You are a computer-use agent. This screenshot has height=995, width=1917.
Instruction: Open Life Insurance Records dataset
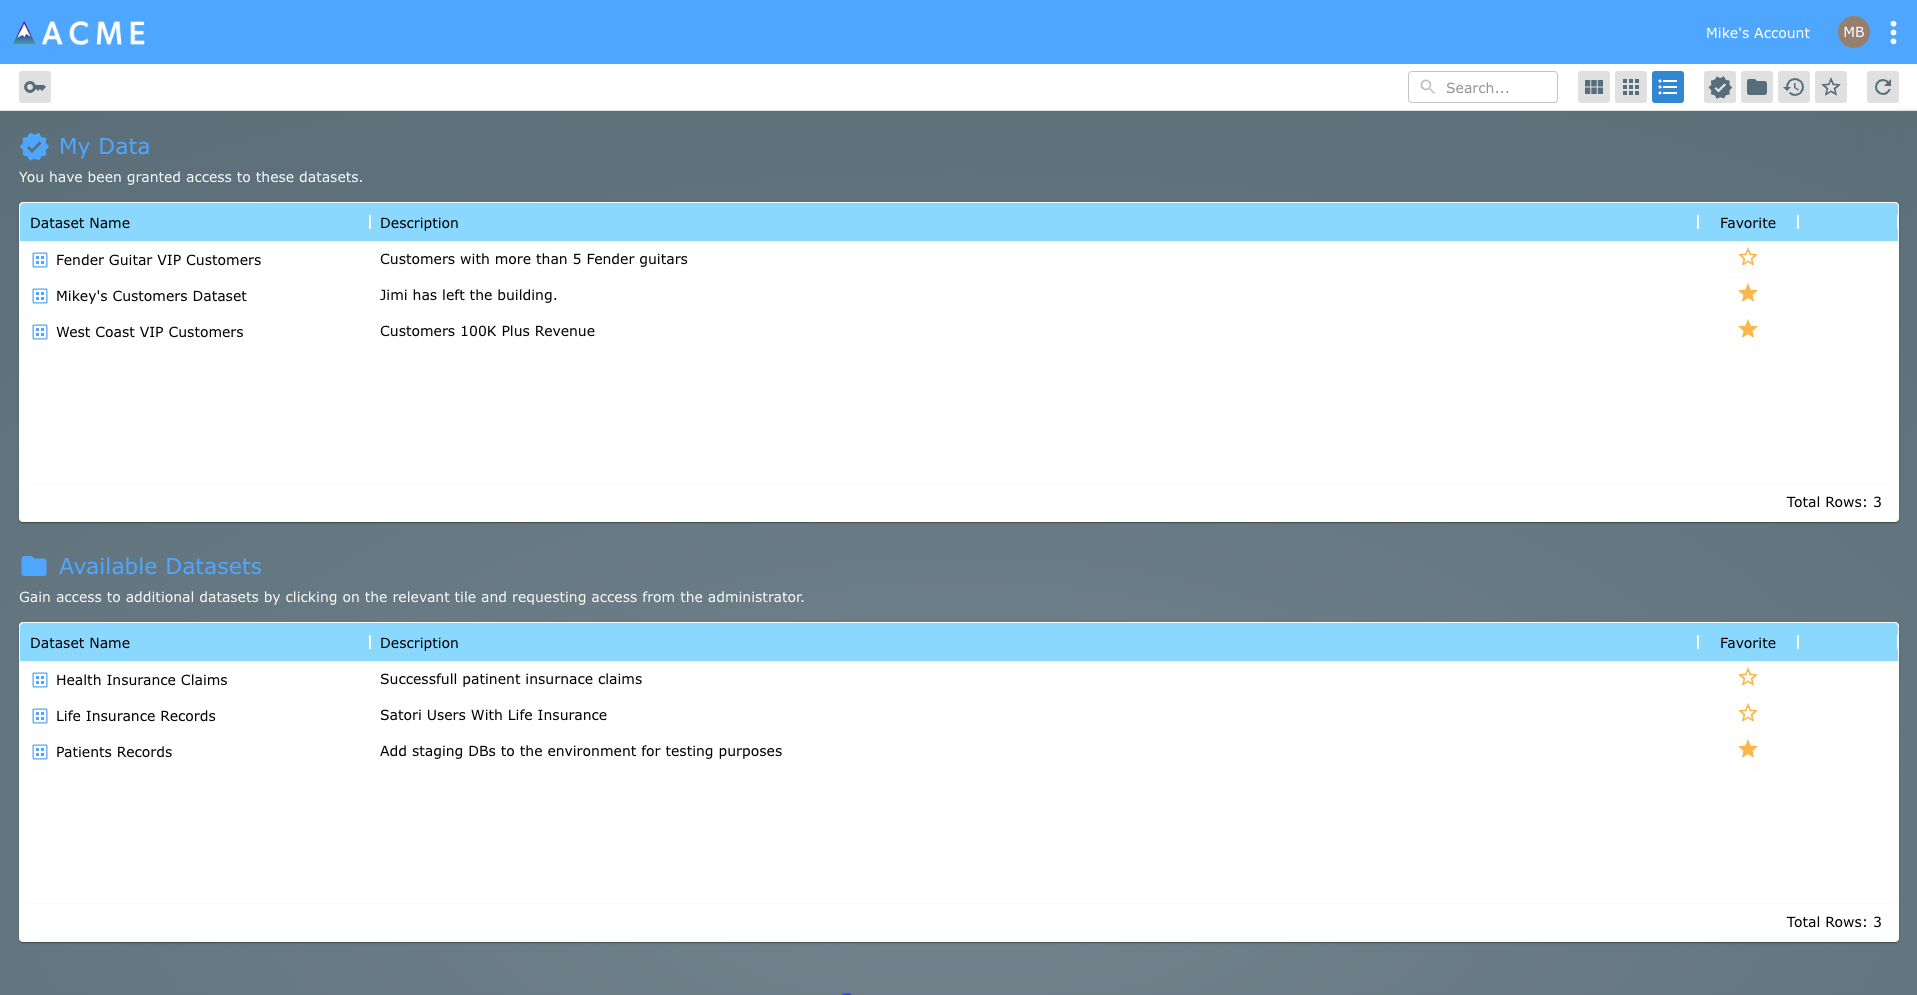coord(136,716)
